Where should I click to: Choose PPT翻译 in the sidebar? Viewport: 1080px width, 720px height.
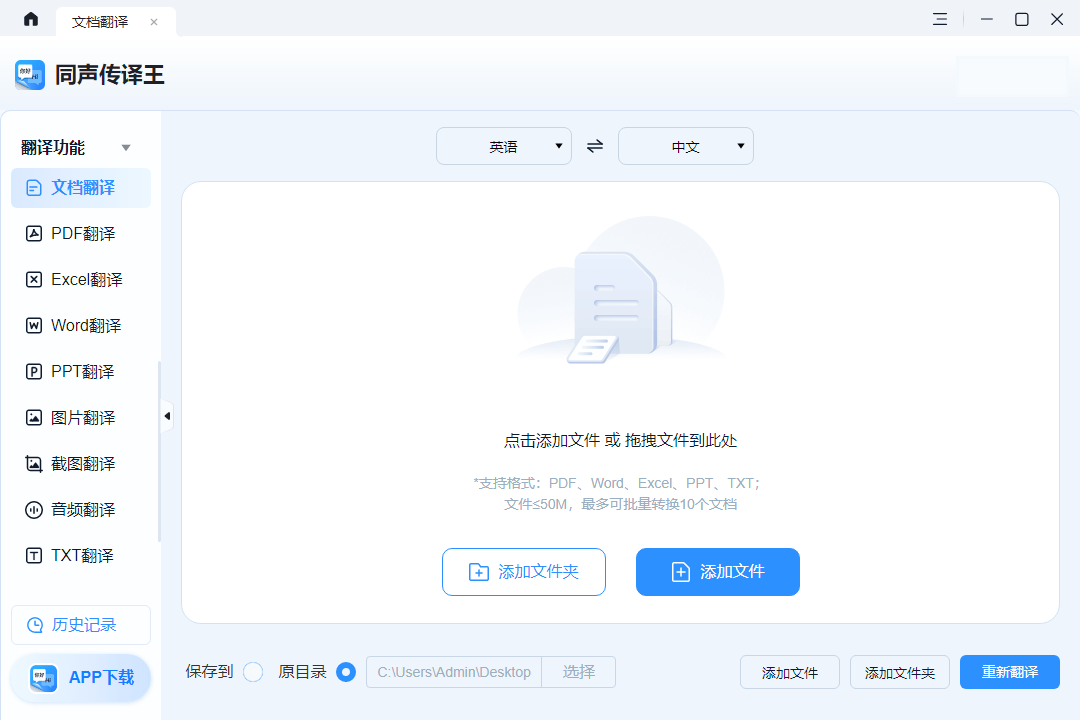[81, 372]
